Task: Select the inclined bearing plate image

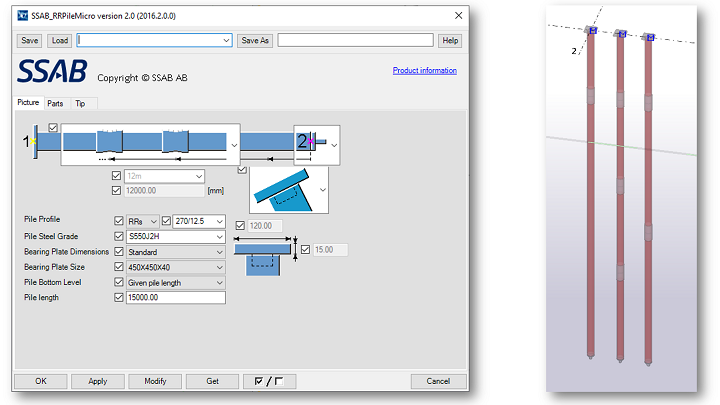Action: [x=283, y=190]
